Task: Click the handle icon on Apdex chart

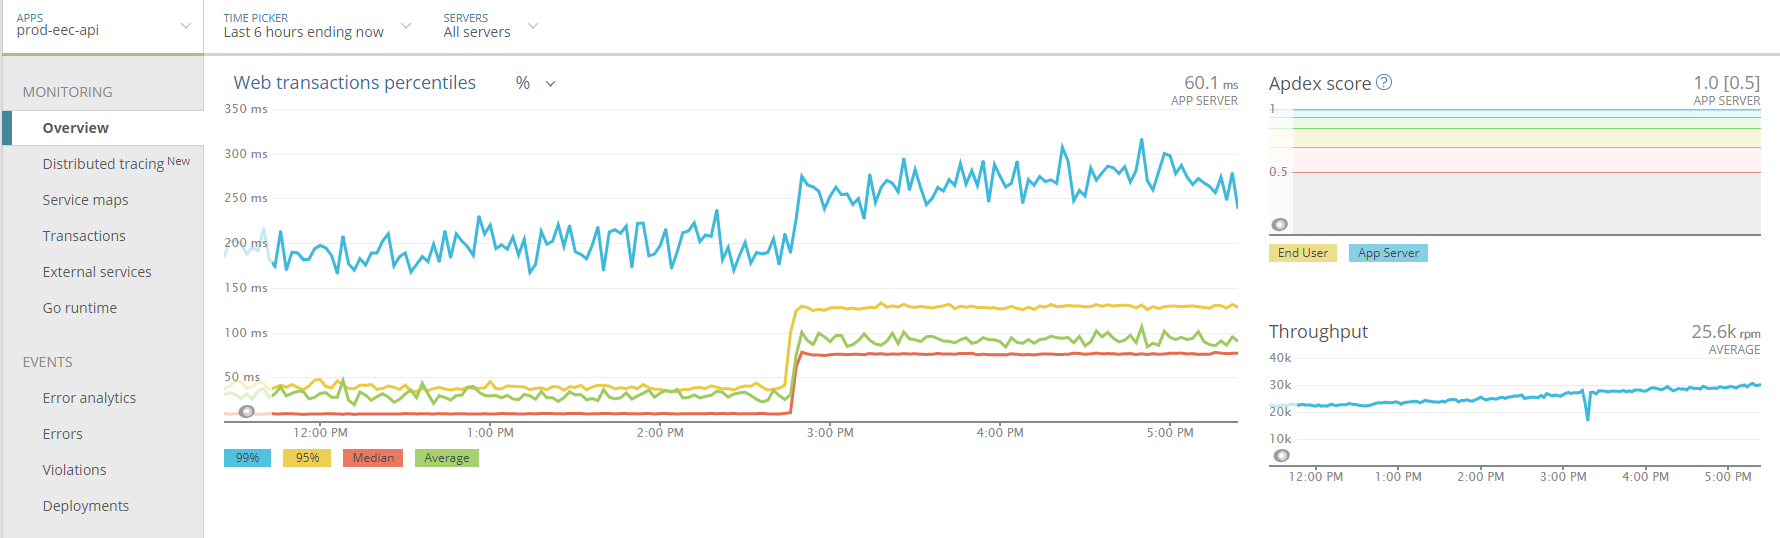Action: (x=1279, y=225)
